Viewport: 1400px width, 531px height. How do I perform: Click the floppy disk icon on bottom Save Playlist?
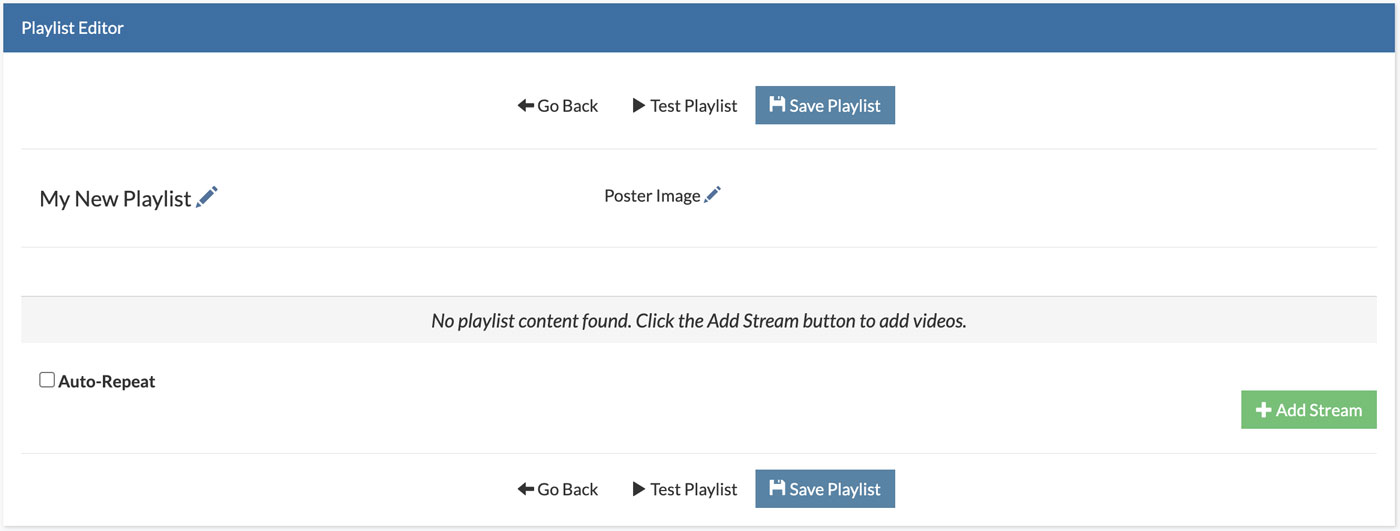pos(777,488)
